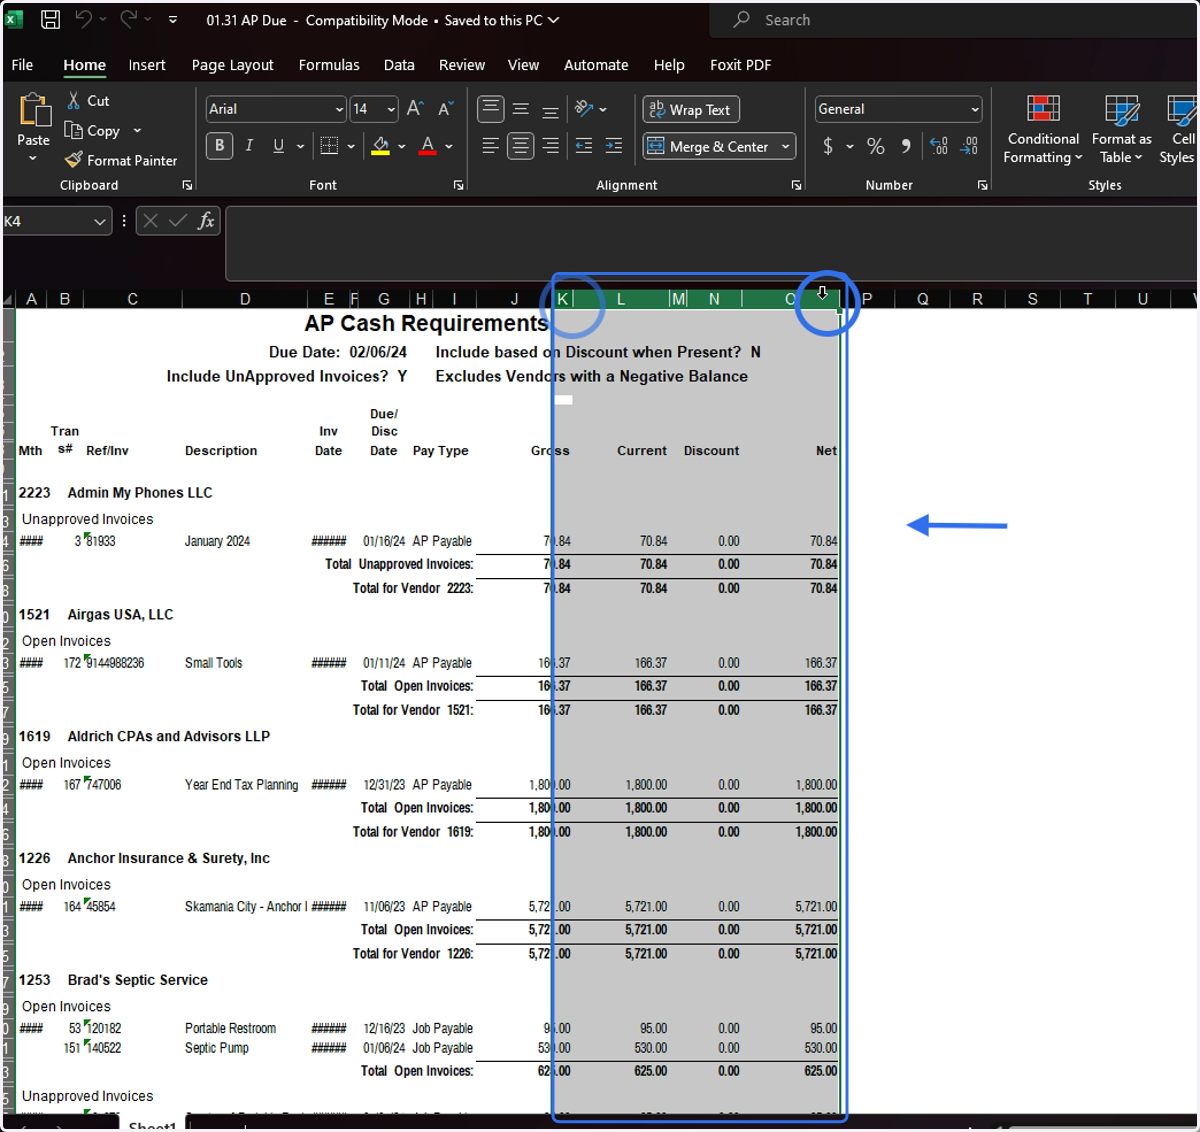Align cell text left

point(490,146)
